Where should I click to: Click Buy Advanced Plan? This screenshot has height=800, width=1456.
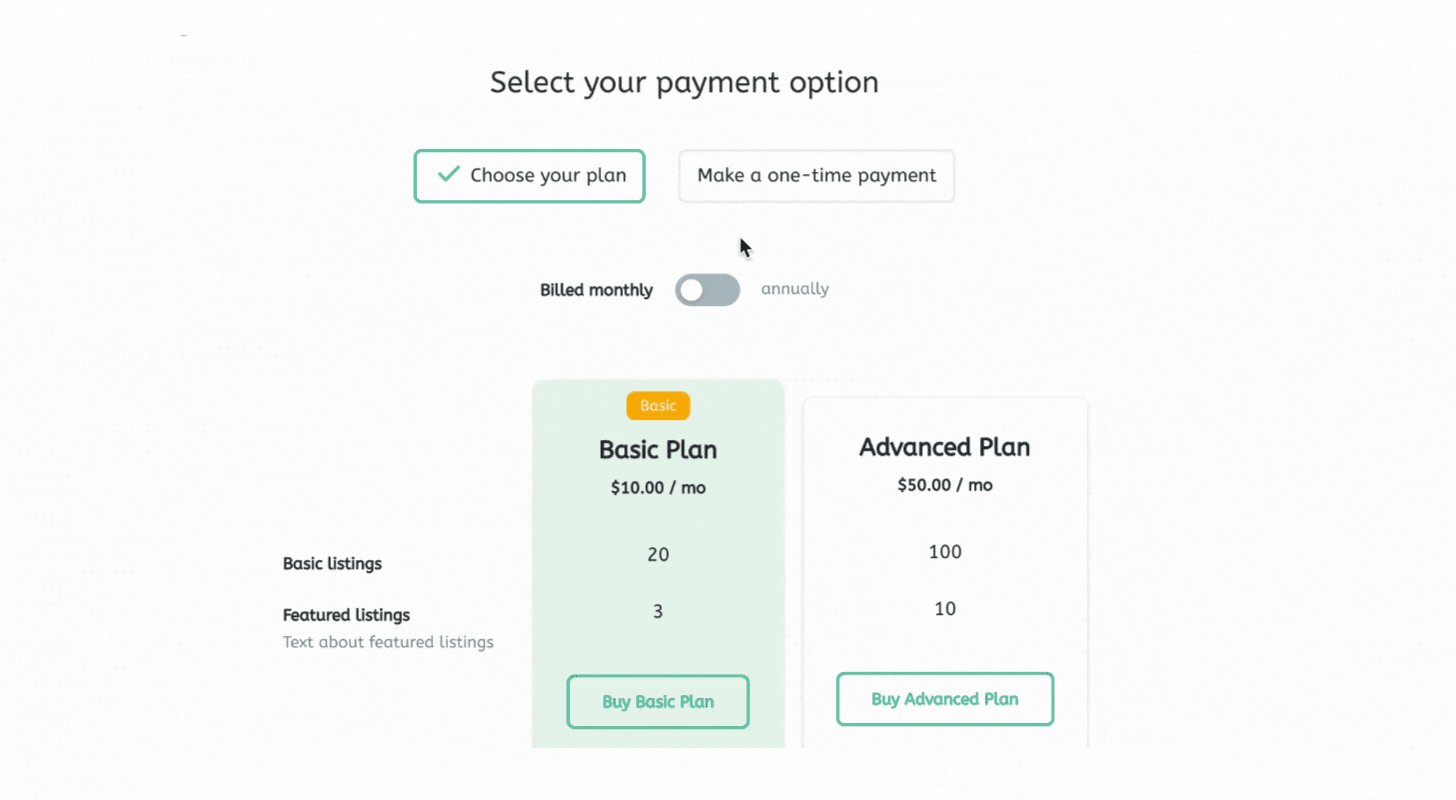point(944,699)
